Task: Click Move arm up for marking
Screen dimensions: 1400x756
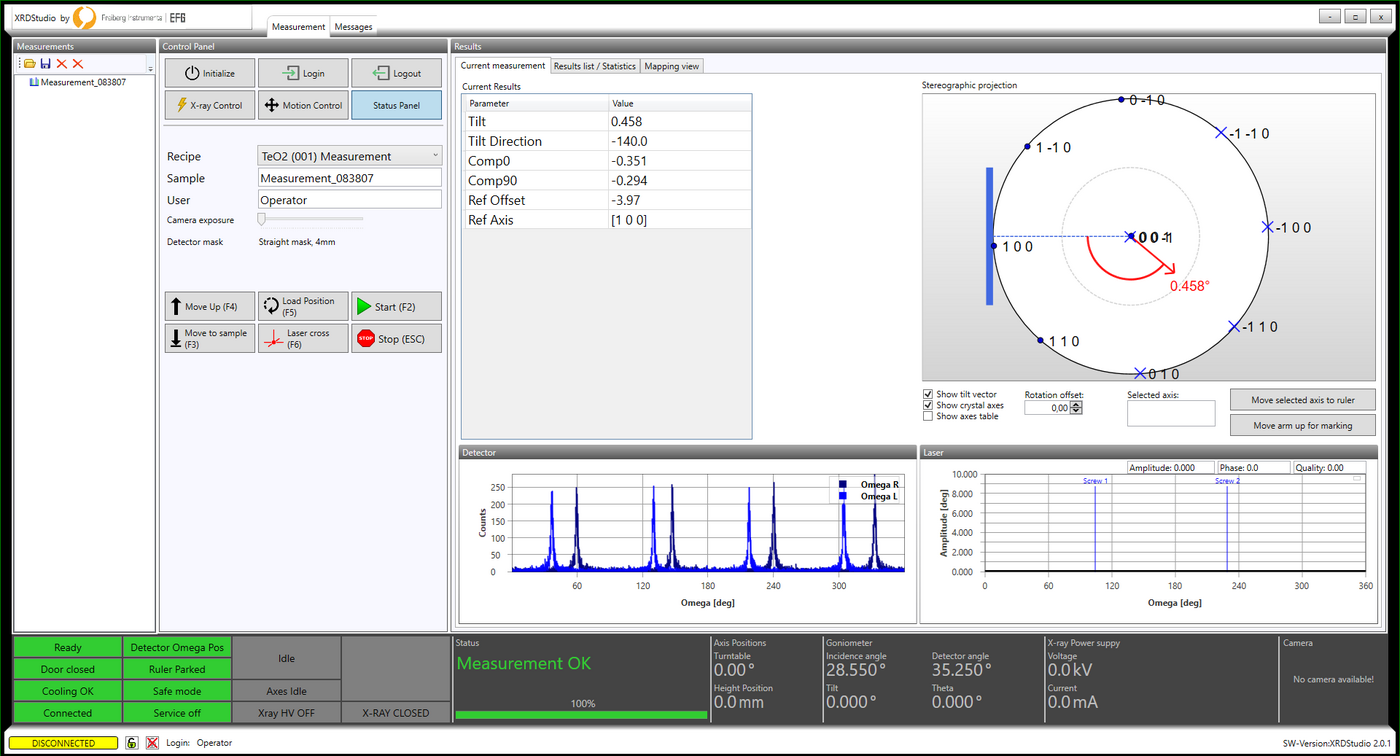Action: click(1303, 425)
